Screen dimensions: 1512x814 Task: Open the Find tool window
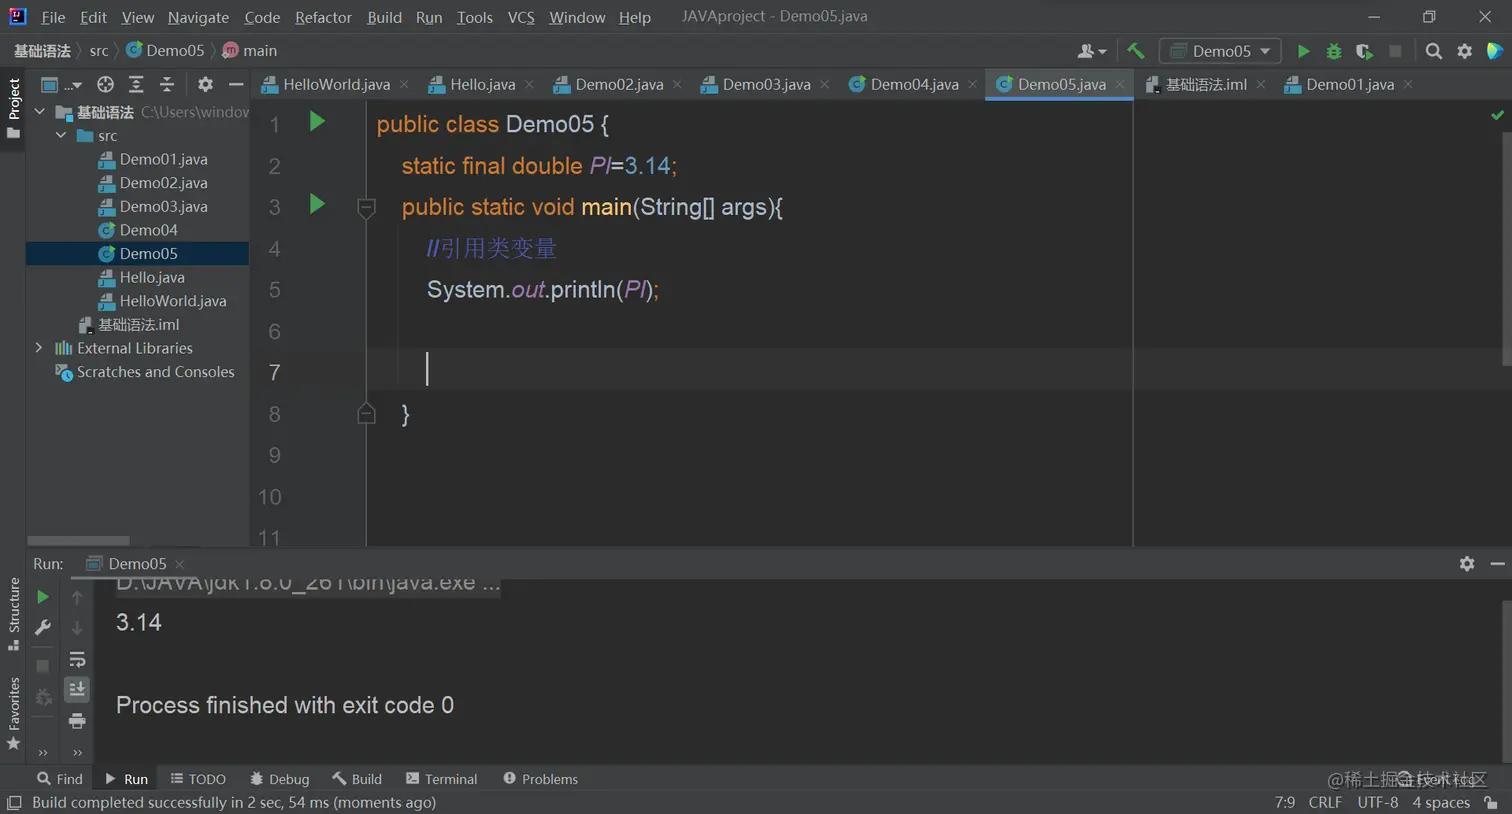click(60, 779)
